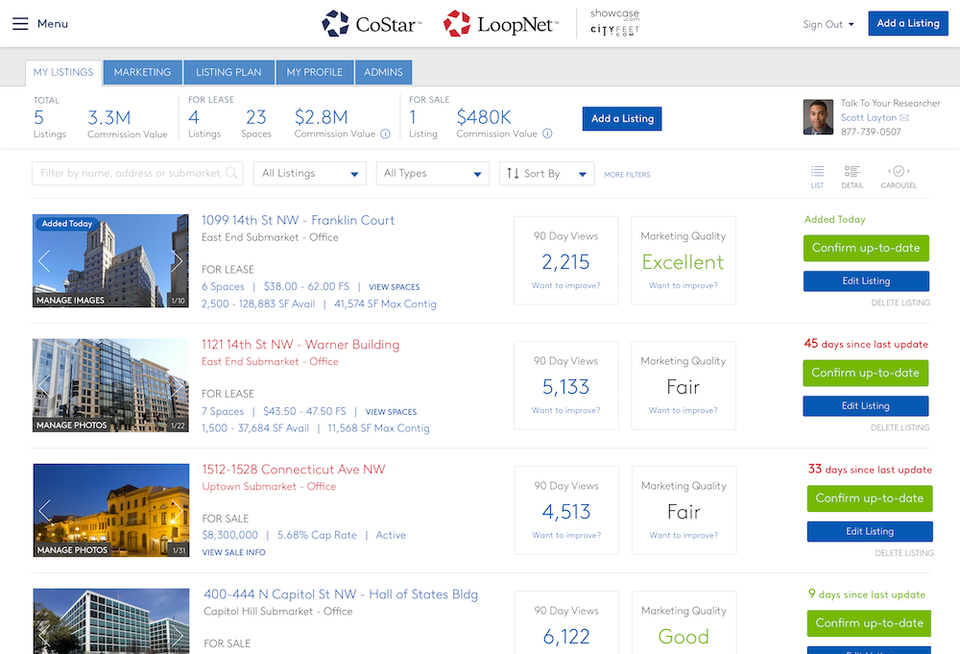
Task: Open the CityFeet logo link
Action: click(615, 31)
